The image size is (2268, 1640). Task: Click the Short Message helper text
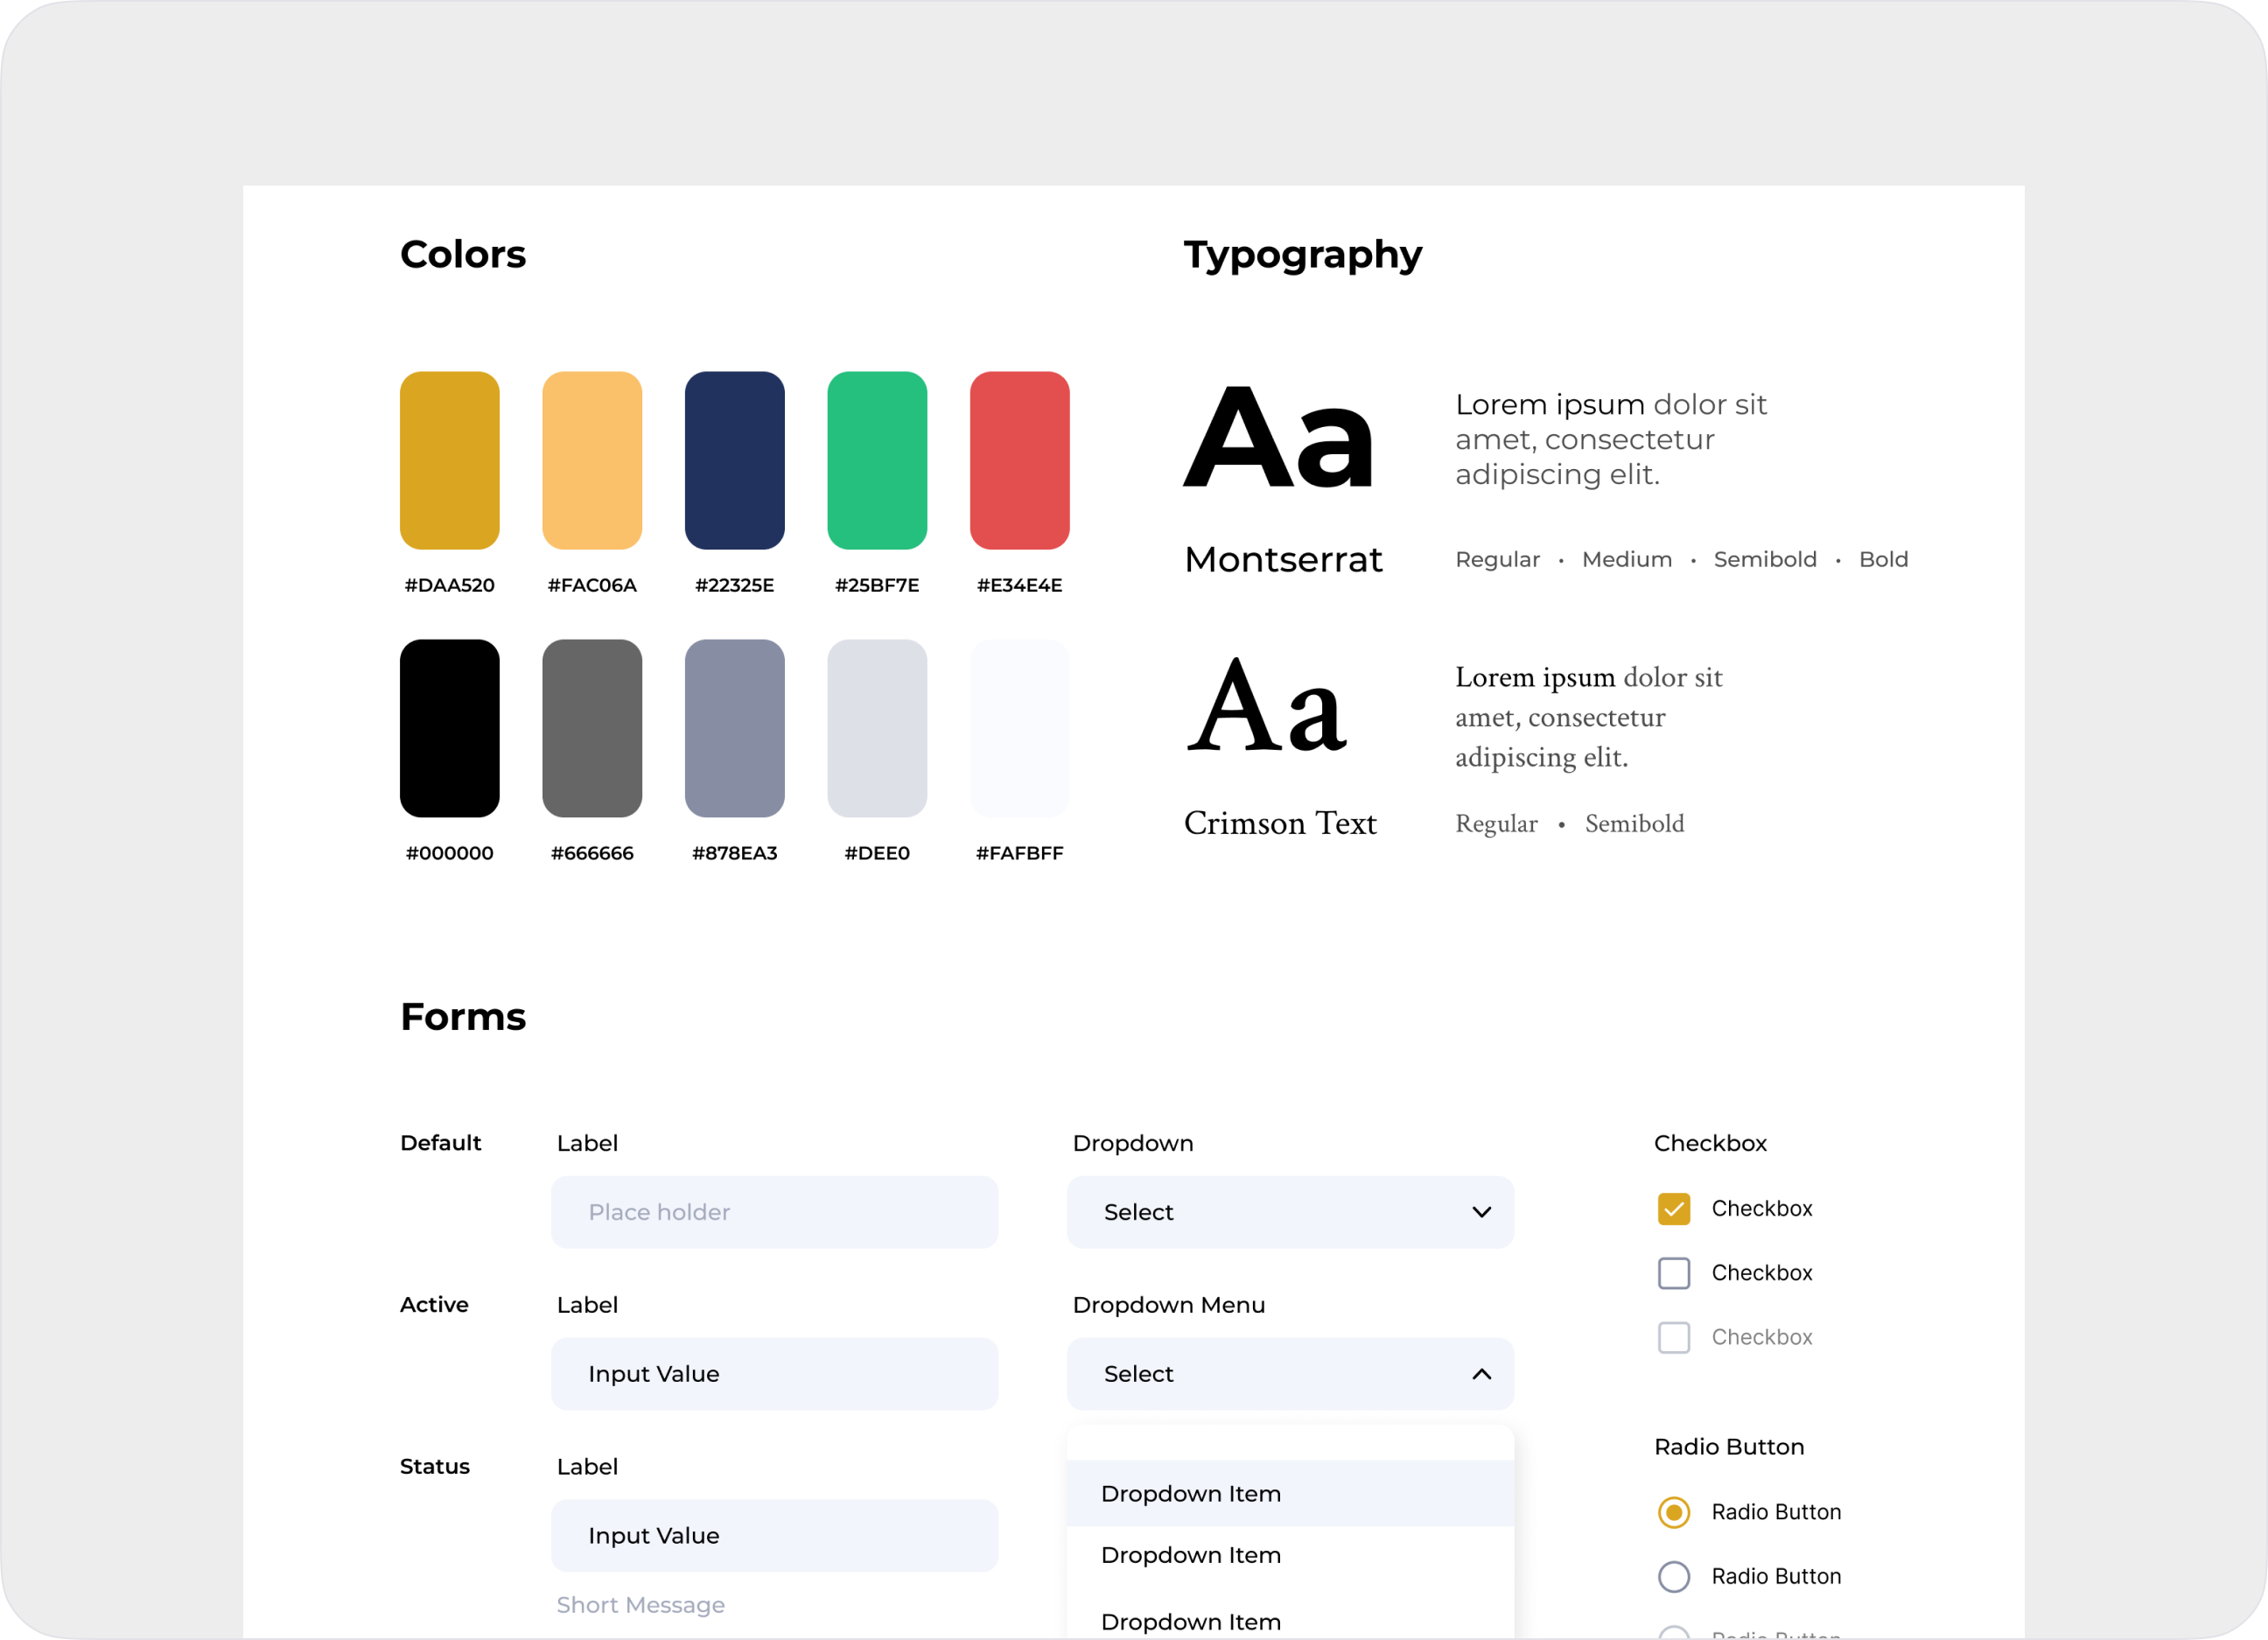point(640,1605)
